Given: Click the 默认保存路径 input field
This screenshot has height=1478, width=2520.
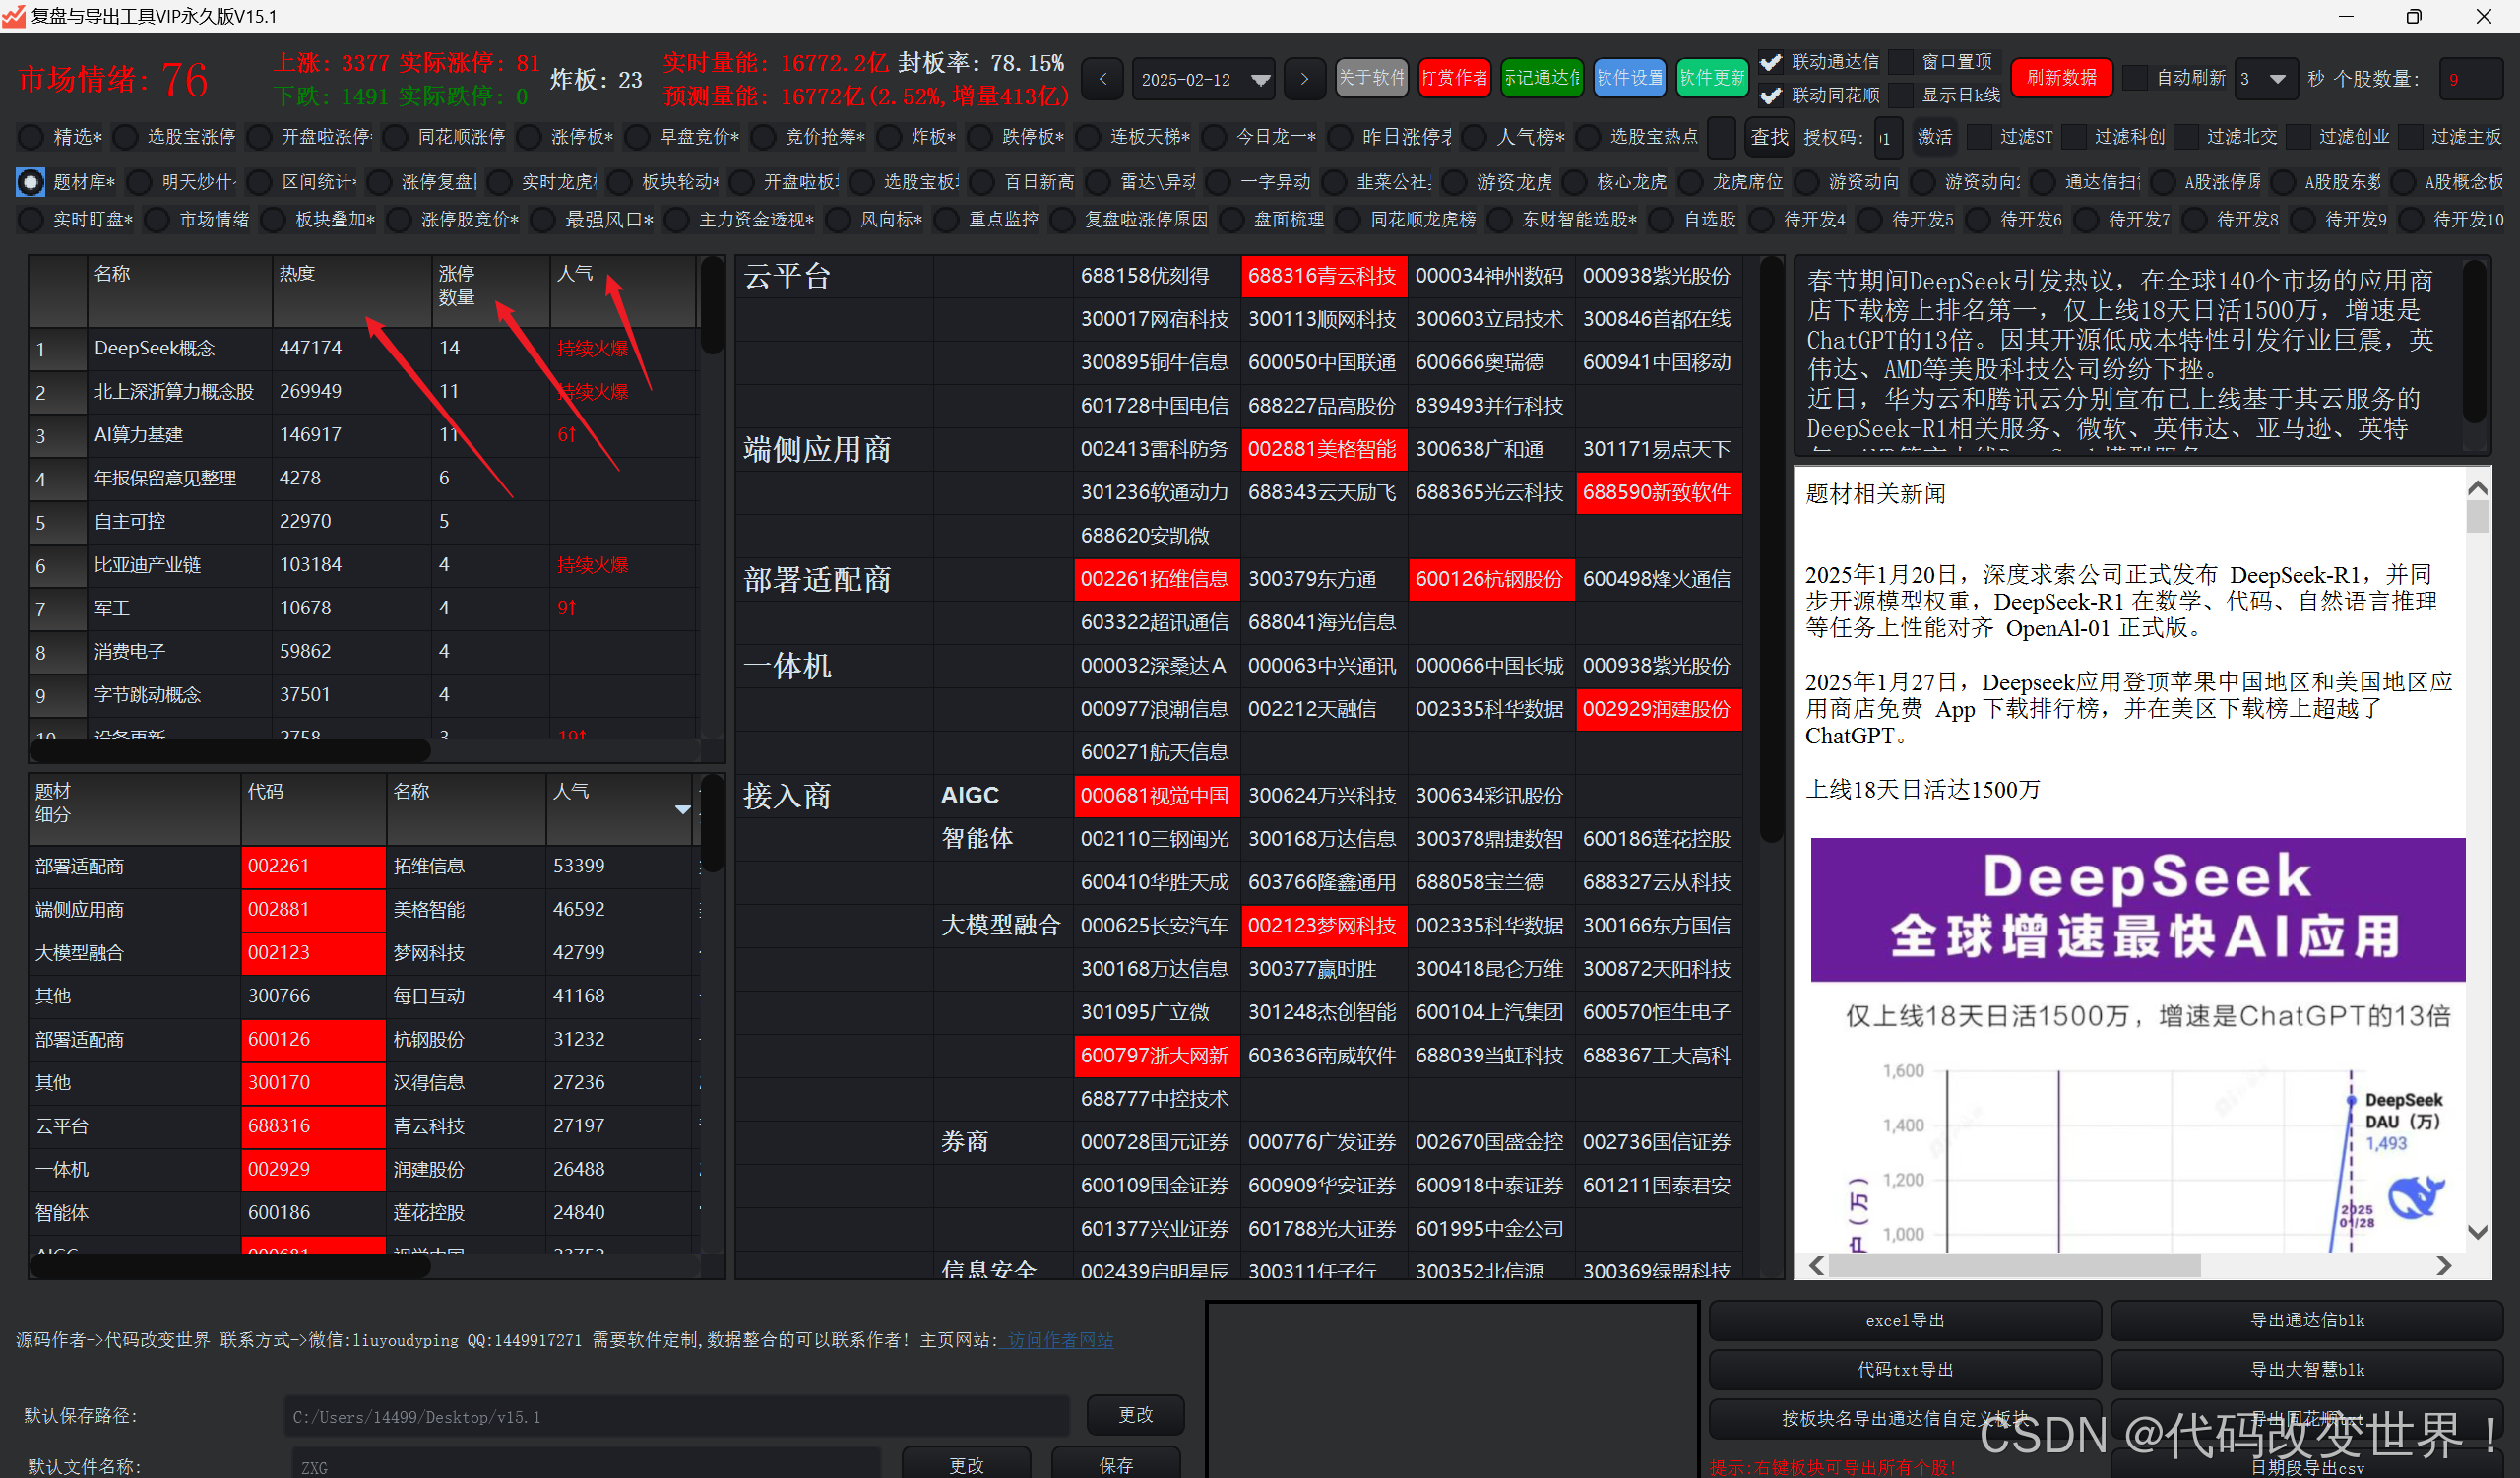Looking at the screenshot, I should (x=675, y=1417).
